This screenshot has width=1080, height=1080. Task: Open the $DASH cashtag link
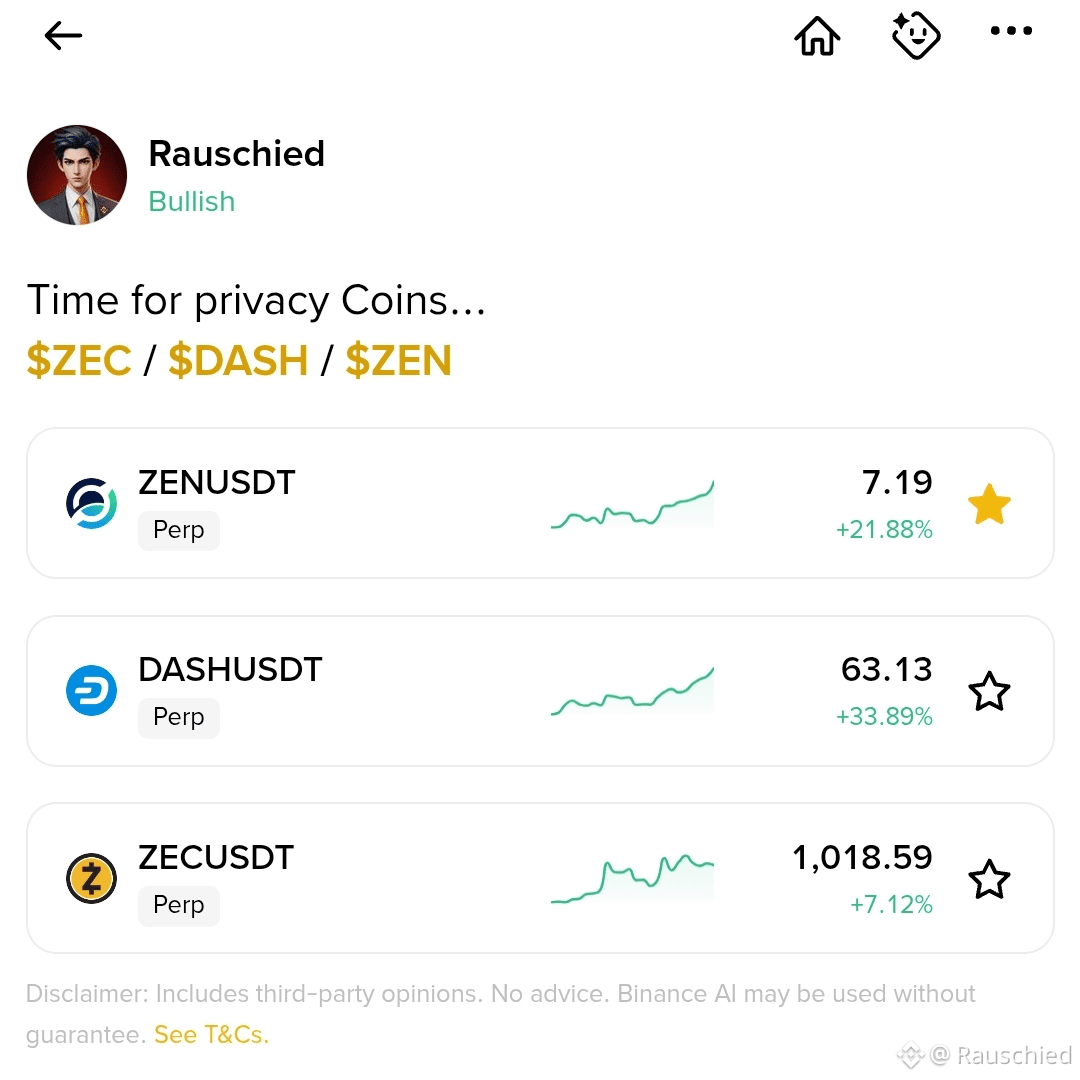238,360
